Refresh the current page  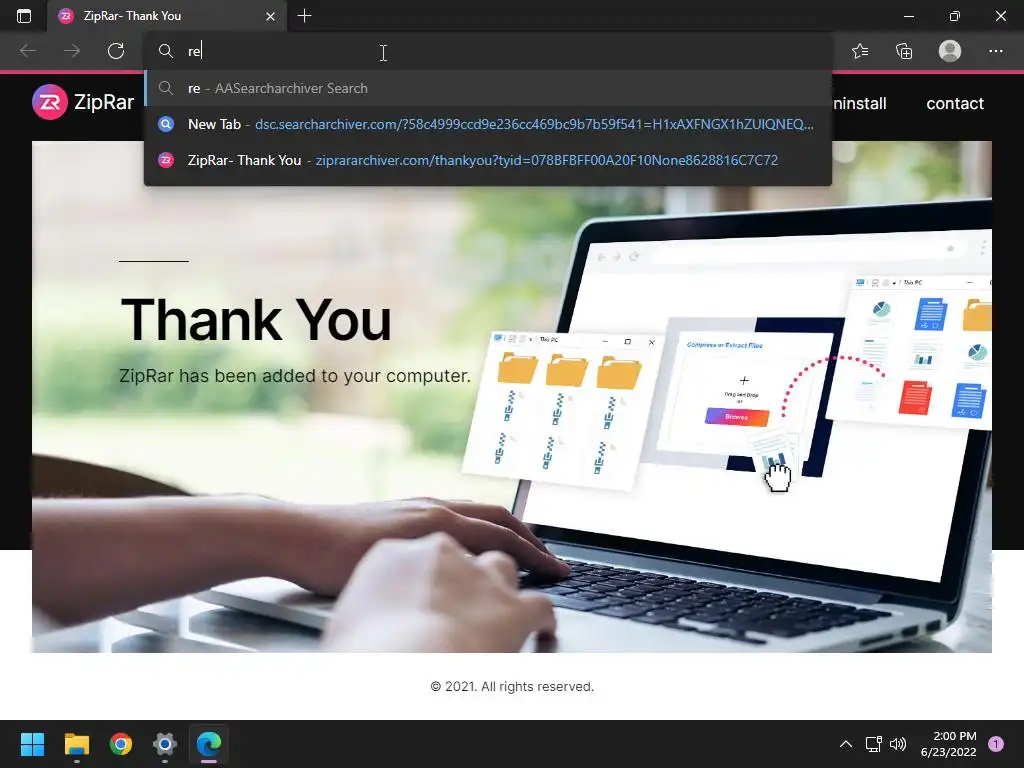[116, 51]
